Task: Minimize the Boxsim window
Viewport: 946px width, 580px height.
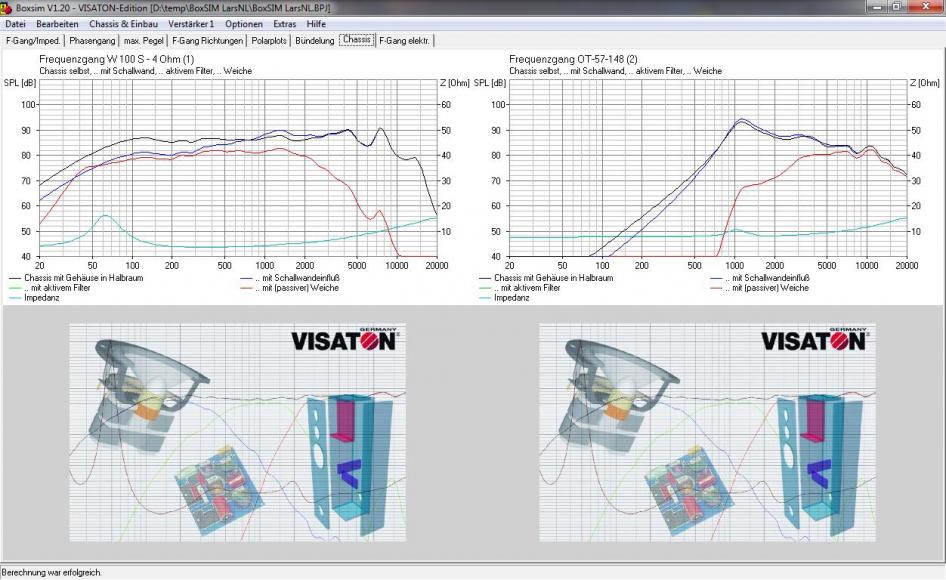Action: pos(877,7)
